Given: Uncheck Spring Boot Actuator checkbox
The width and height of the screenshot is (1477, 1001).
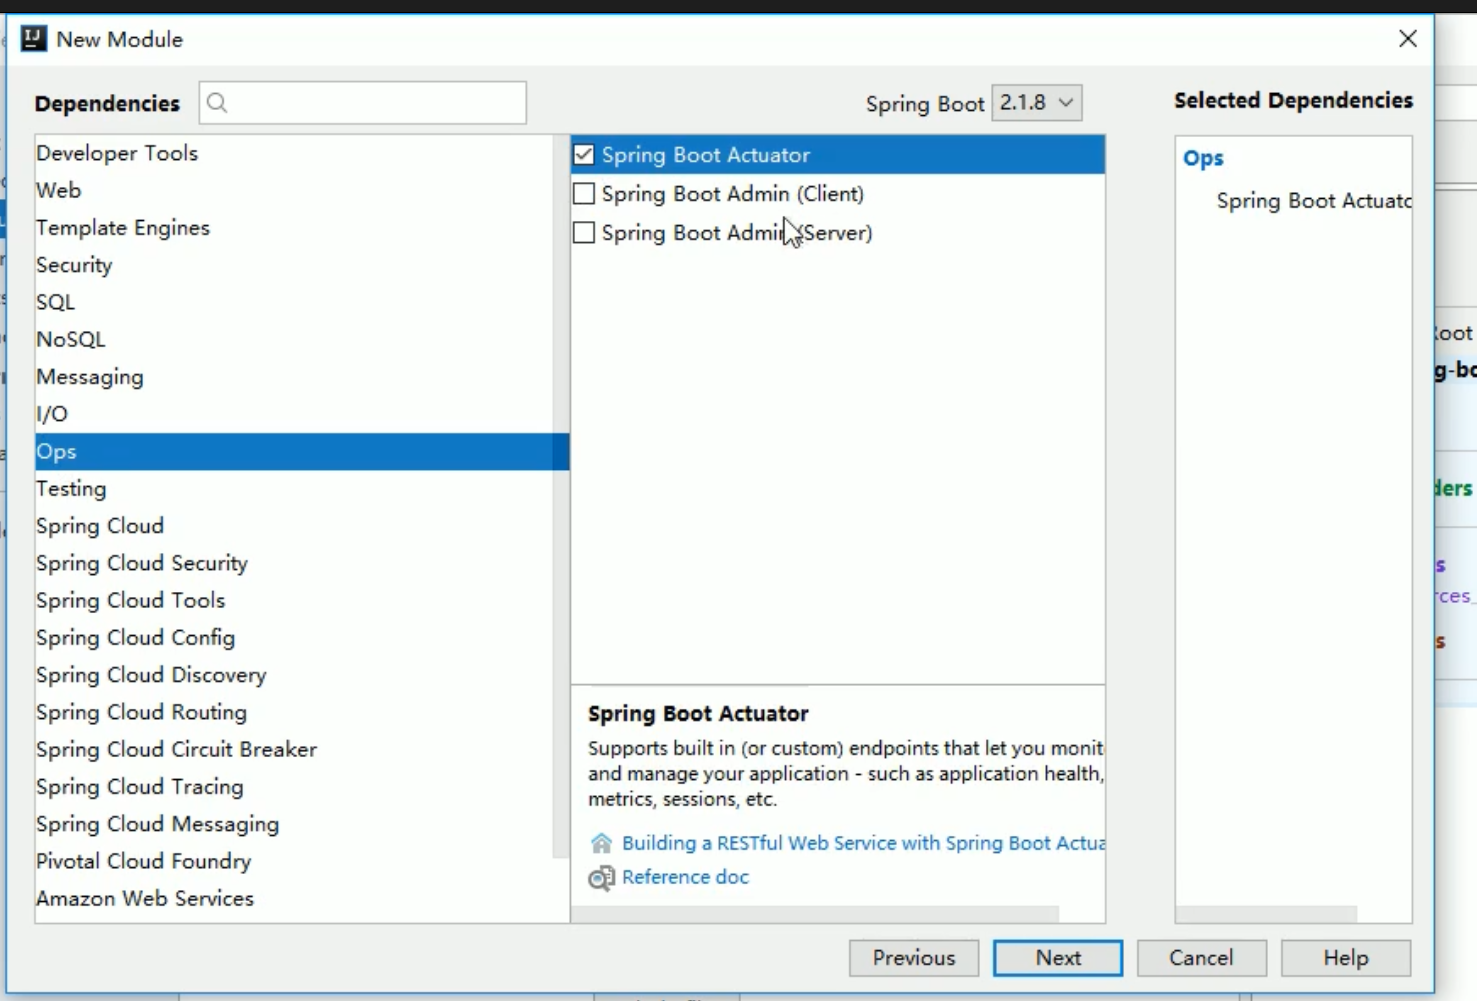Looking at the screenshot, I should 584,155.
